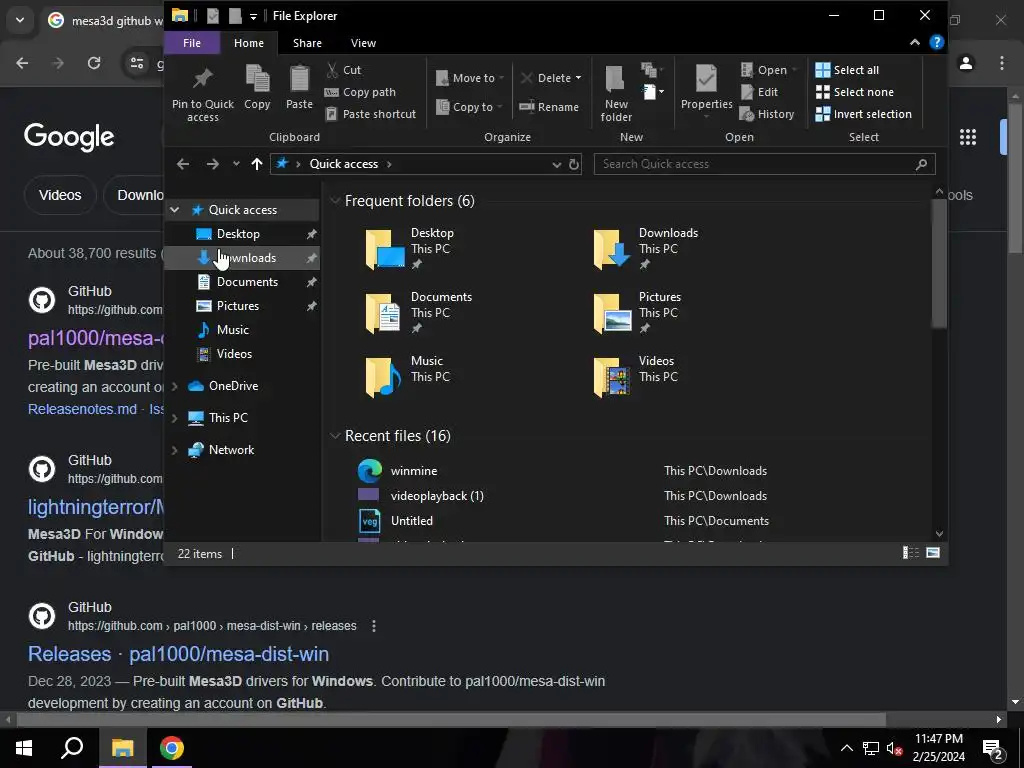The image size is (1024, 768).
Task: Switch to large icons view layout
Action: [x=933, y=553]
